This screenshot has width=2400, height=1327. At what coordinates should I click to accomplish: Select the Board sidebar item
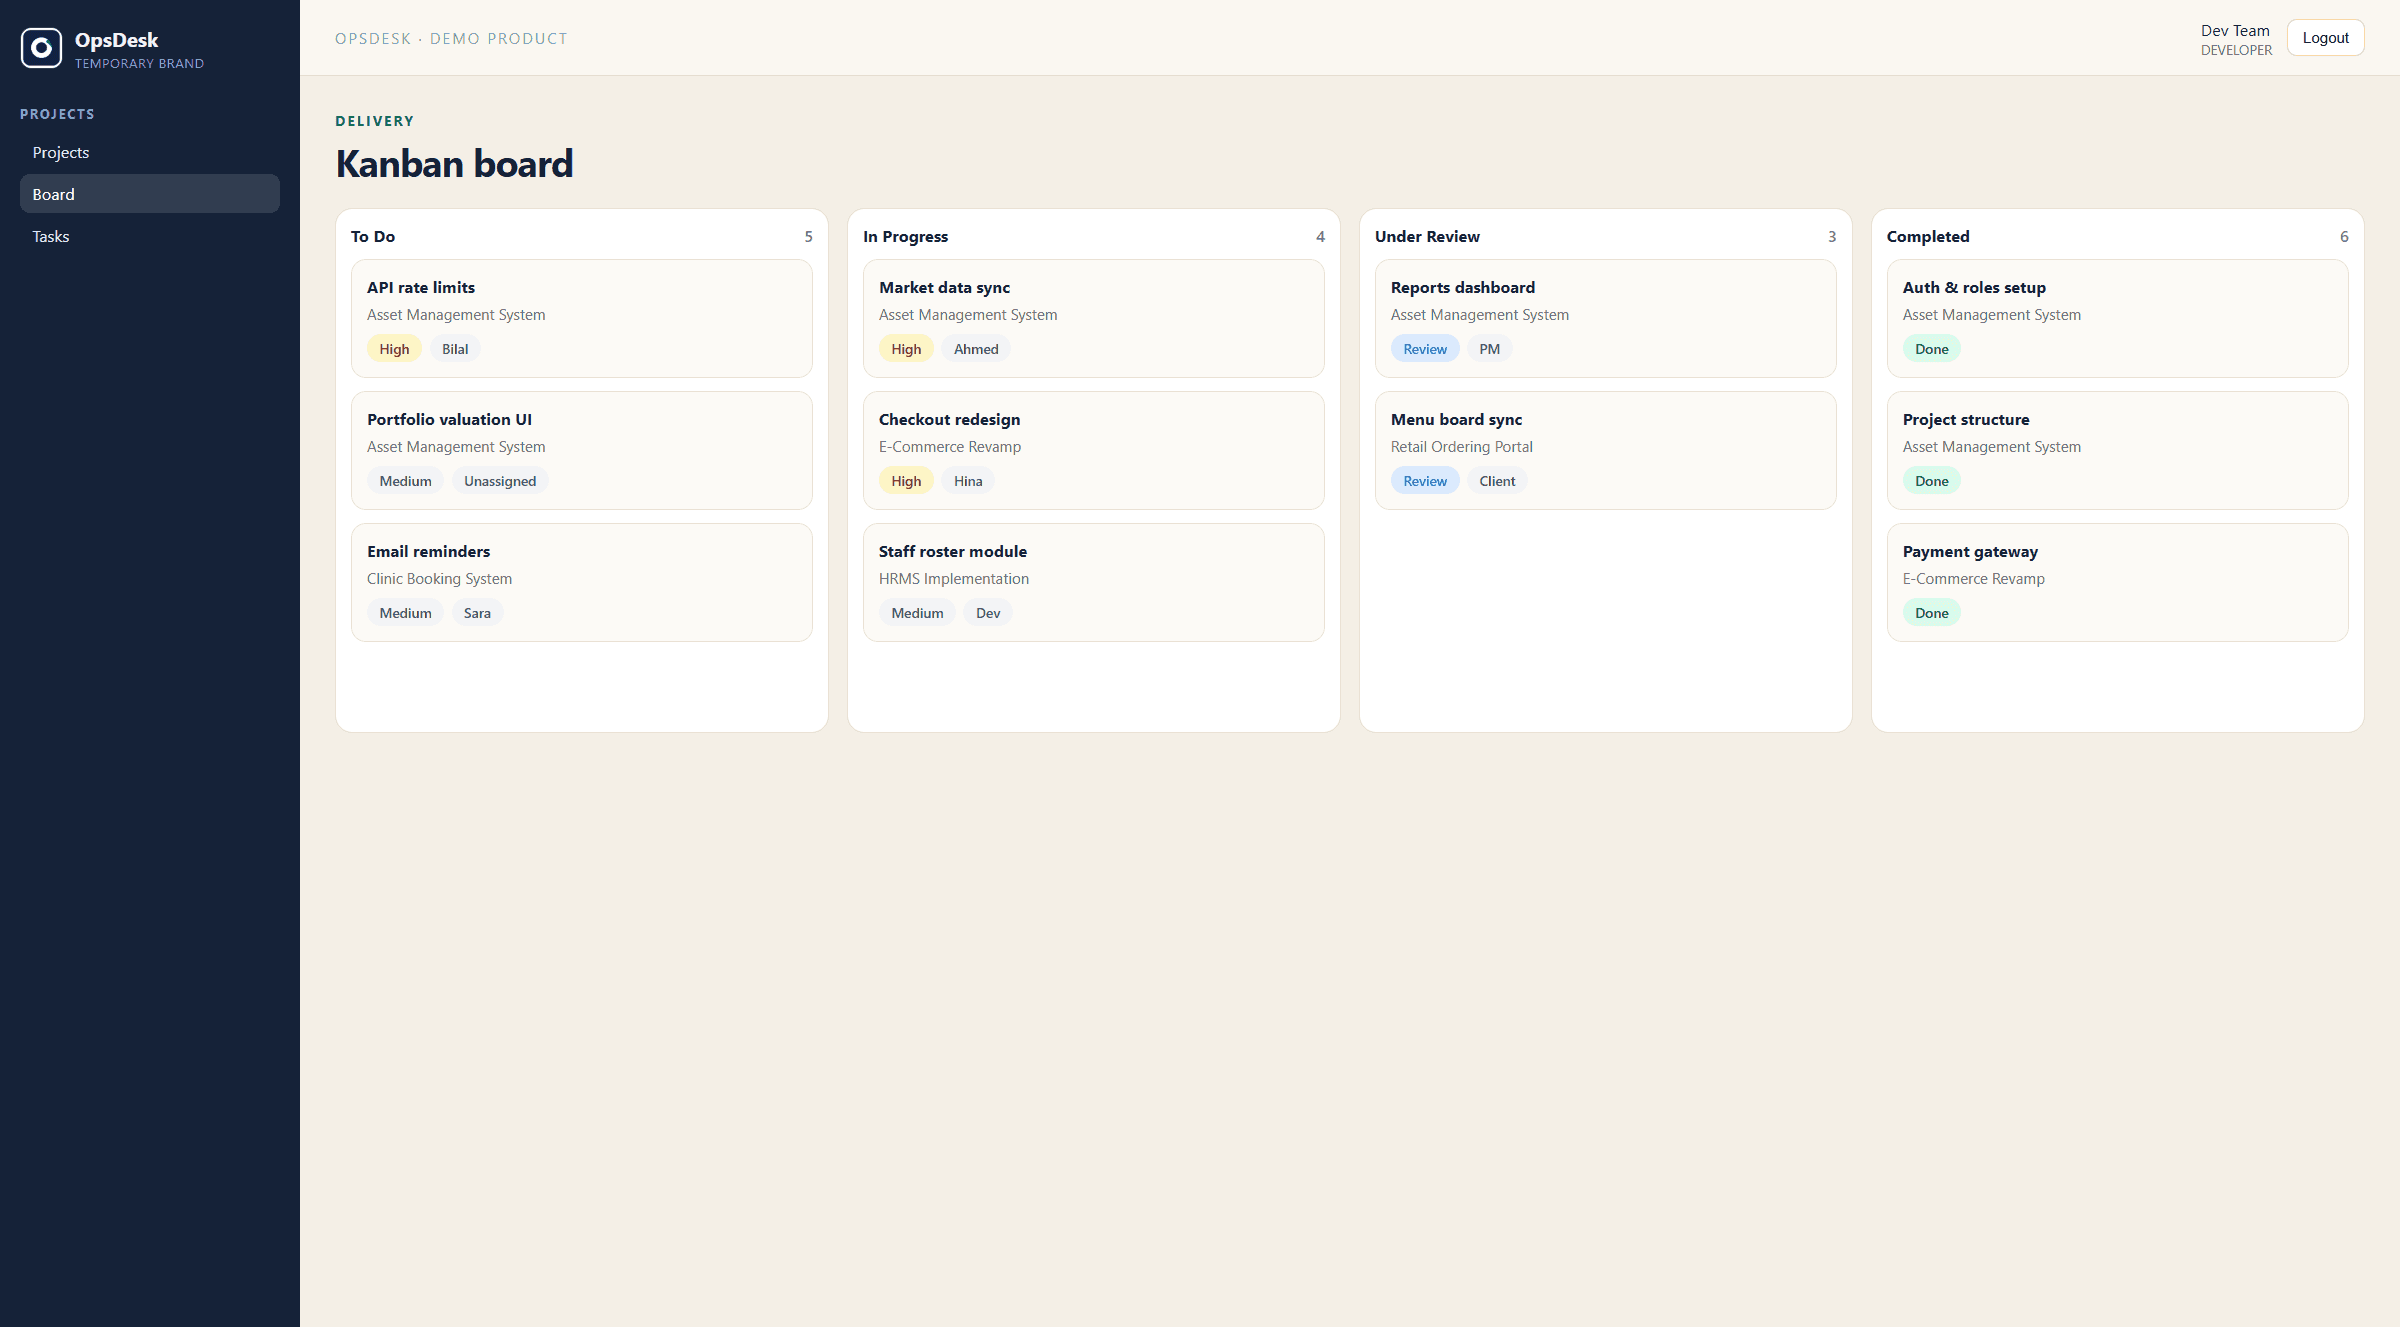(150, 194)
